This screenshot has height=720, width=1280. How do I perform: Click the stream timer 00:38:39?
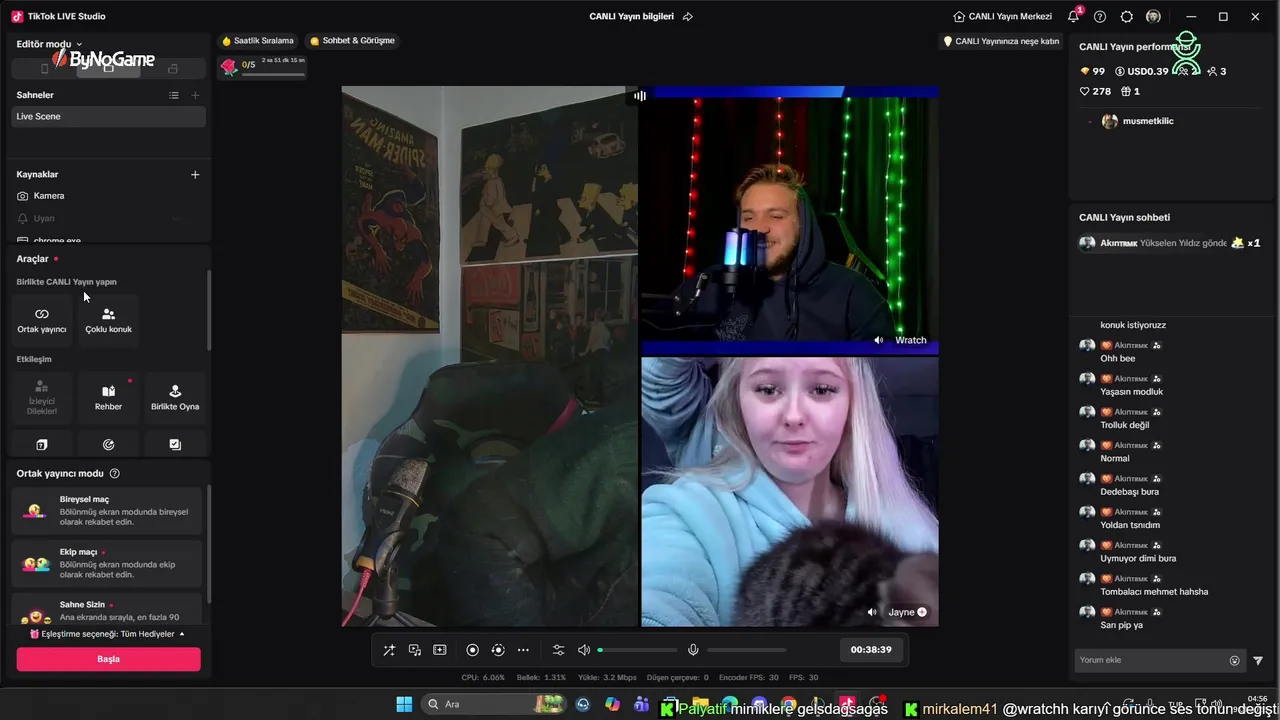871,650
